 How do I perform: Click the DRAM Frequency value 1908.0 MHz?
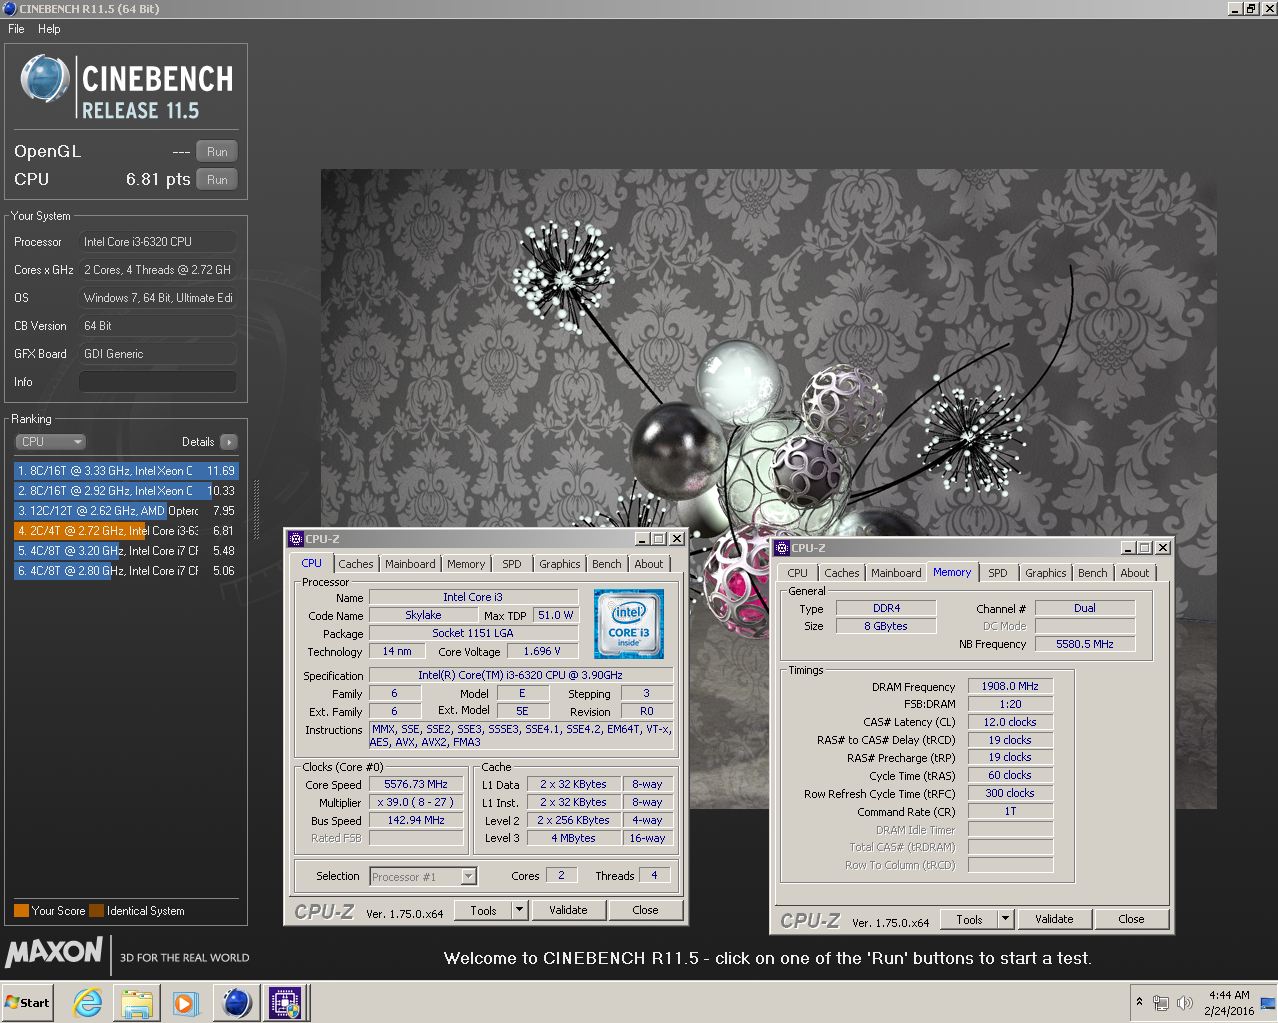point(1010,687)
